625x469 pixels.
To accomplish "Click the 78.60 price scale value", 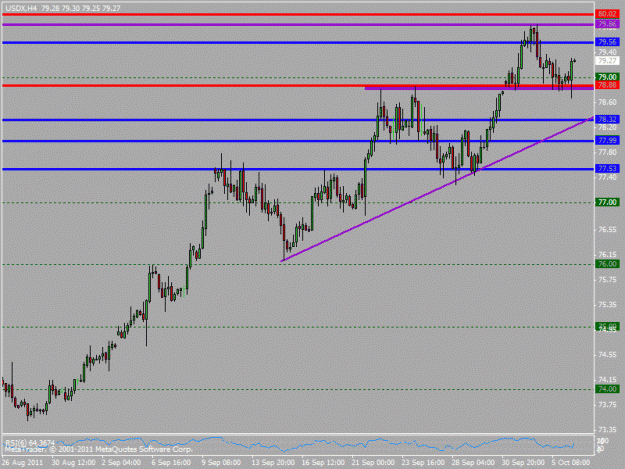I will [607, 102].
